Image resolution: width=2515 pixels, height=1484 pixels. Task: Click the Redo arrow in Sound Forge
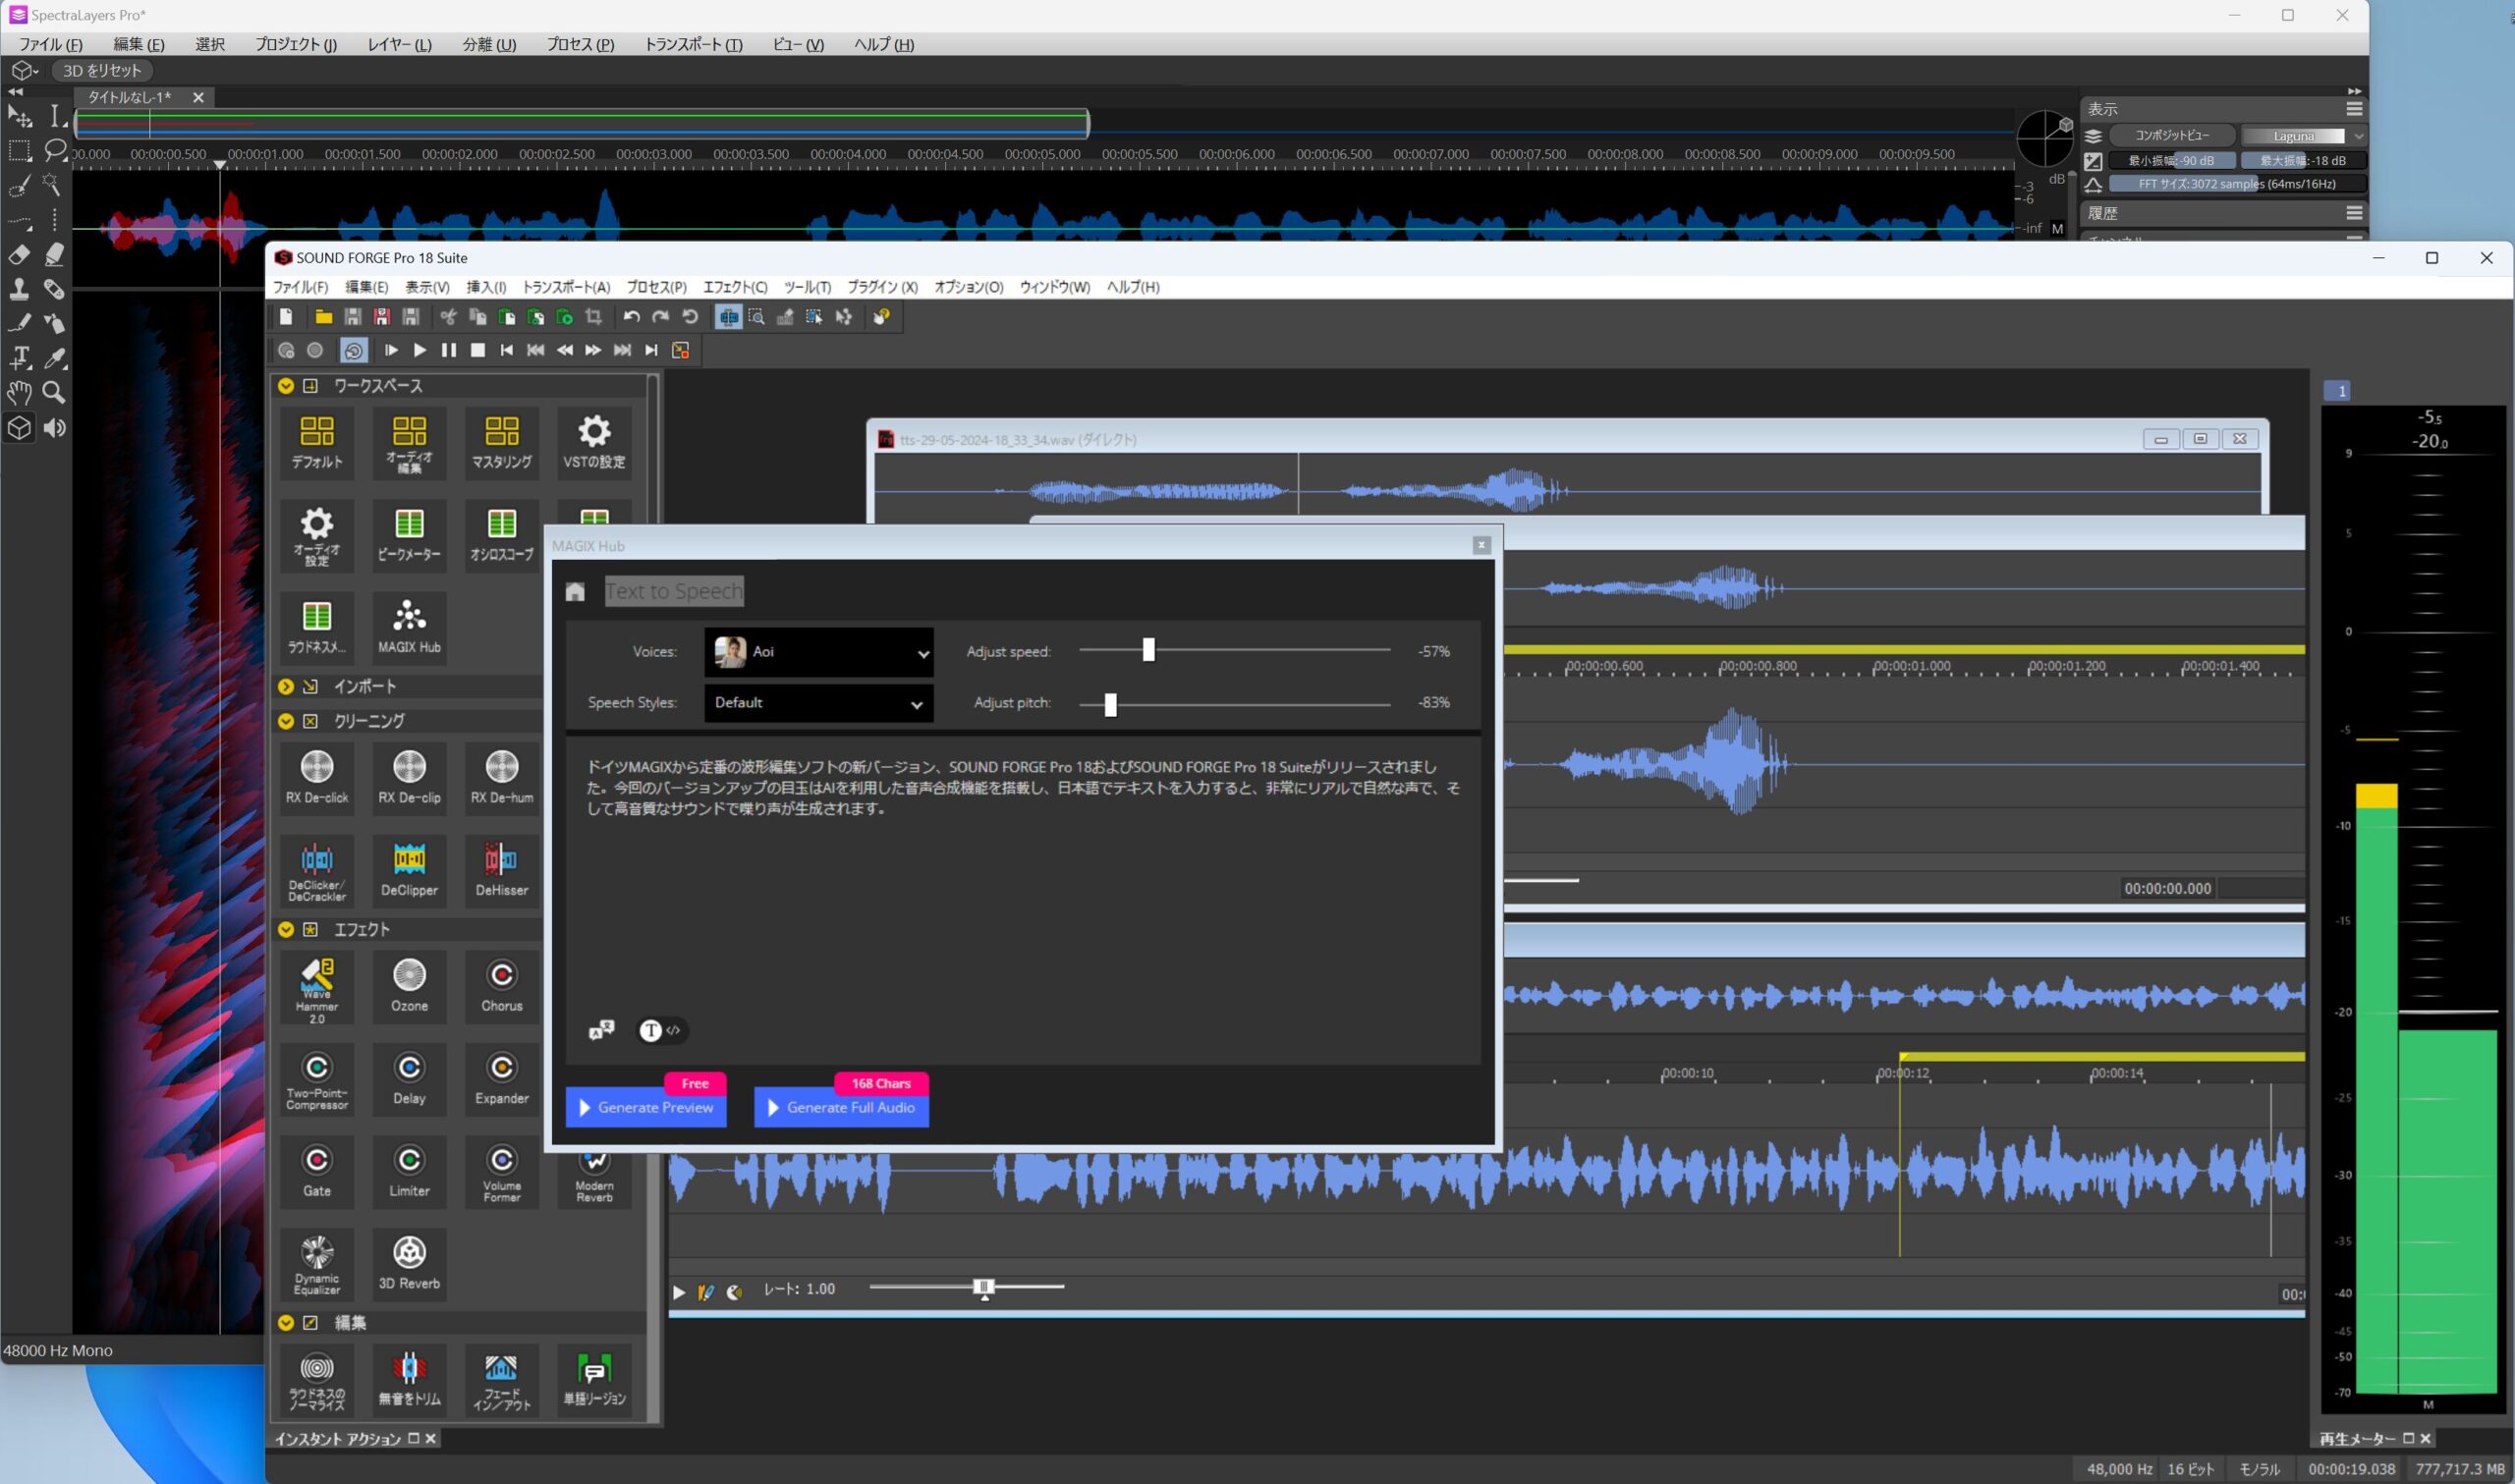coord(660,317)
